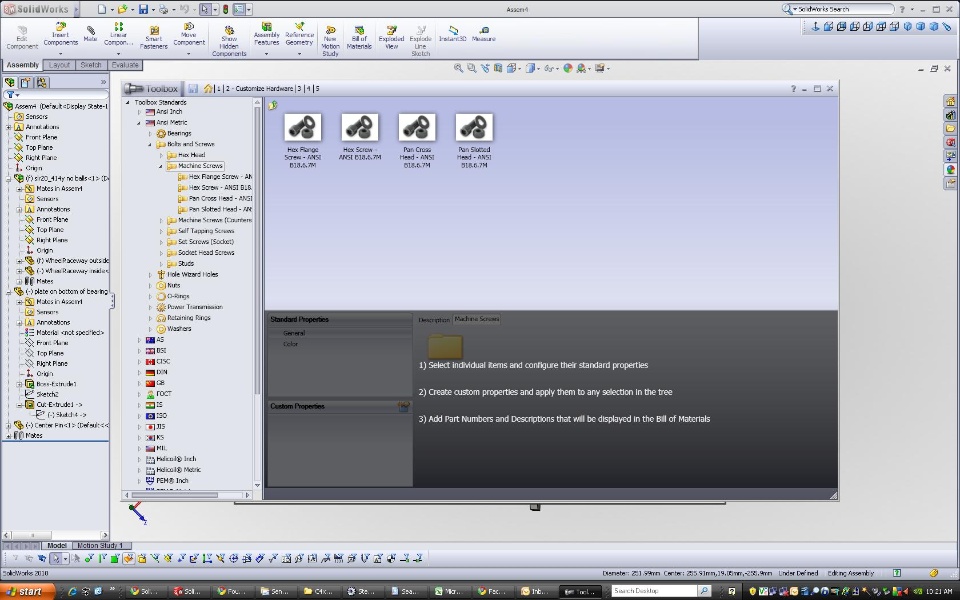Select the Hex Screw ANSI B18.6.7M thumbnail
Image resolution: width=960 pixels, height=600 pixels.
[x=360, y=127]
